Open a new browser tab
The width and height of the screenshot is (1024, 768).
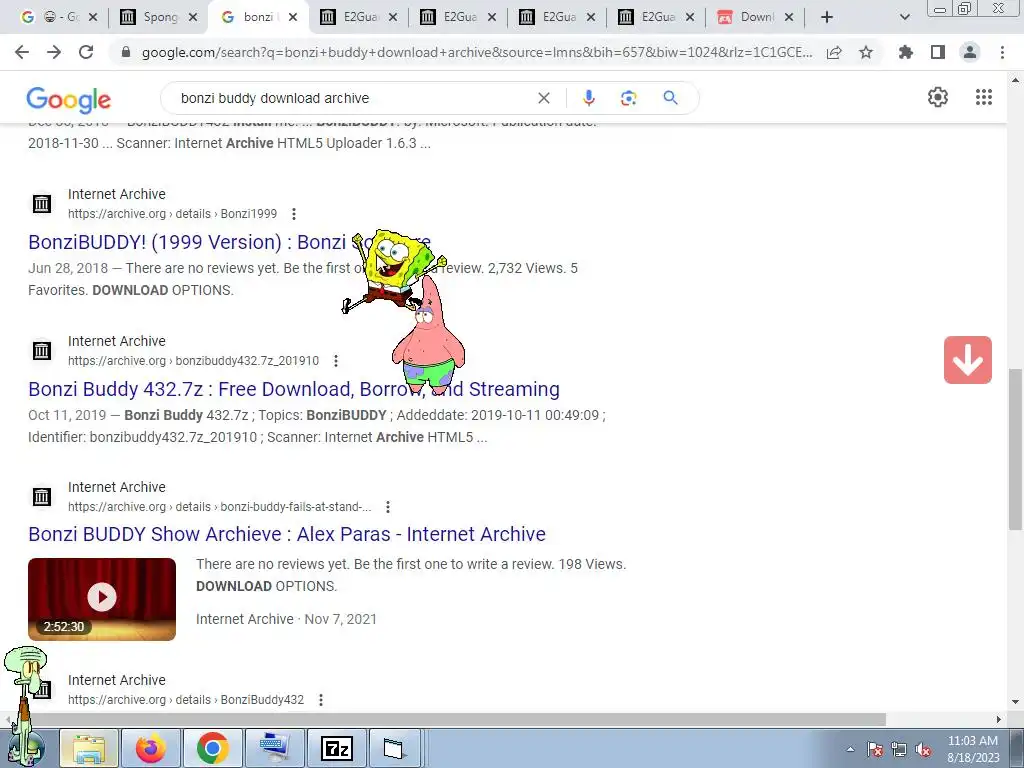coord(827,18)
